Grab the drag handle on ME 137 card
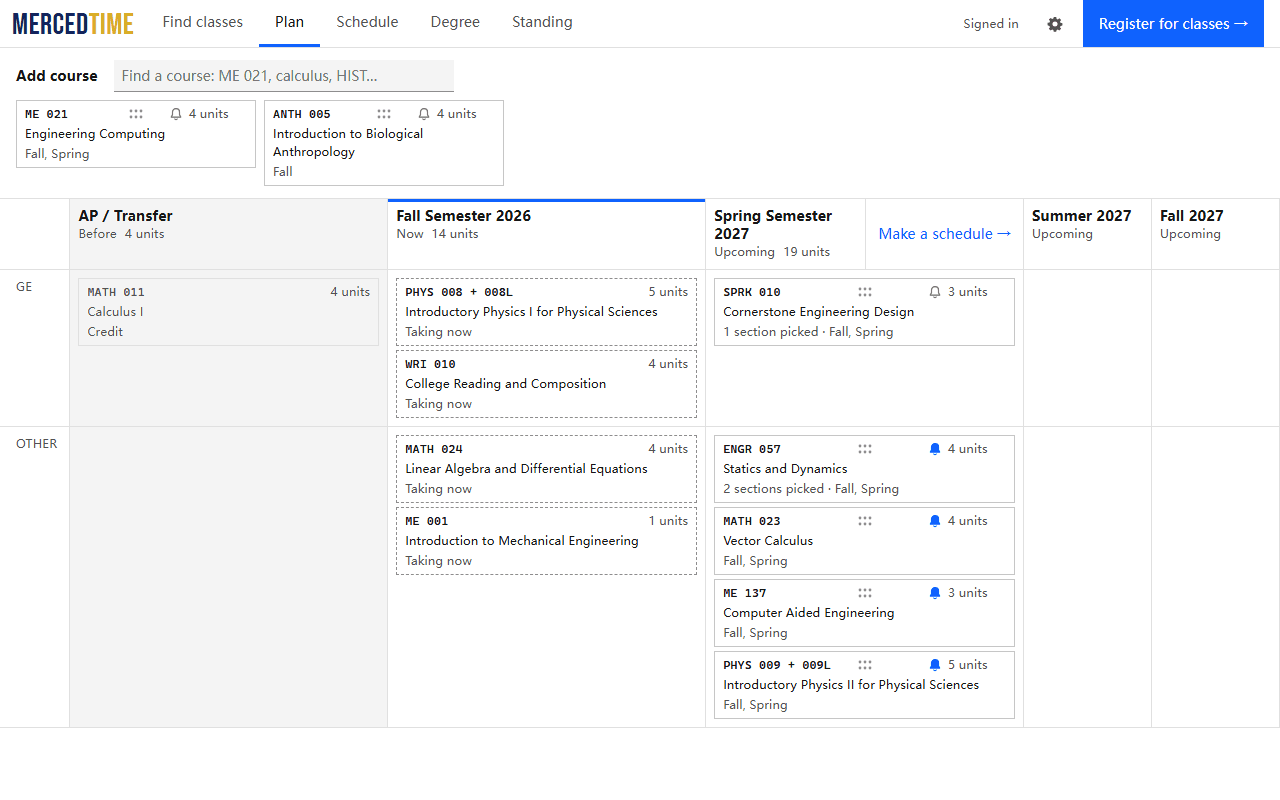Screen dimensions: 1280x800 pyautogui.click(x=865, y=593)
